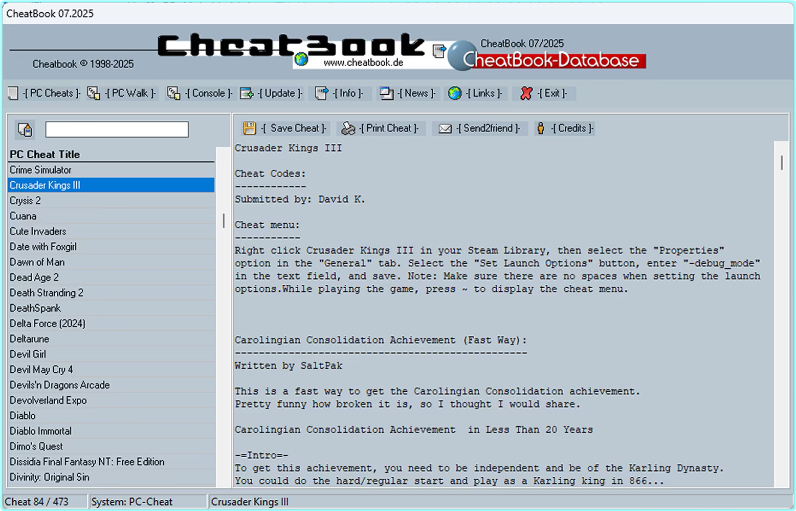796x511 pixels.
Task: Select Cute Invaders in the list
Action: 112,231
